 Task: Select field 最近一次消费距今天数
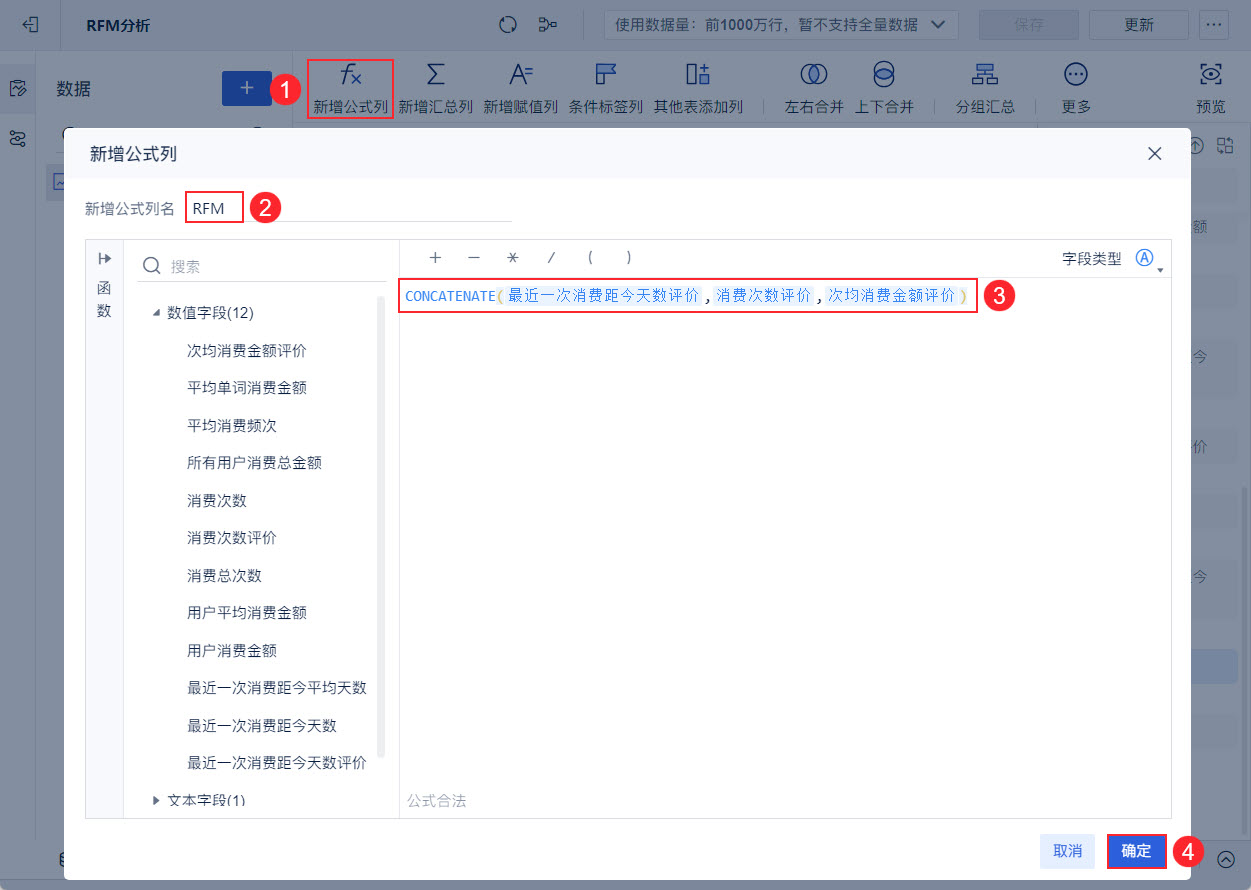(262, 726)
